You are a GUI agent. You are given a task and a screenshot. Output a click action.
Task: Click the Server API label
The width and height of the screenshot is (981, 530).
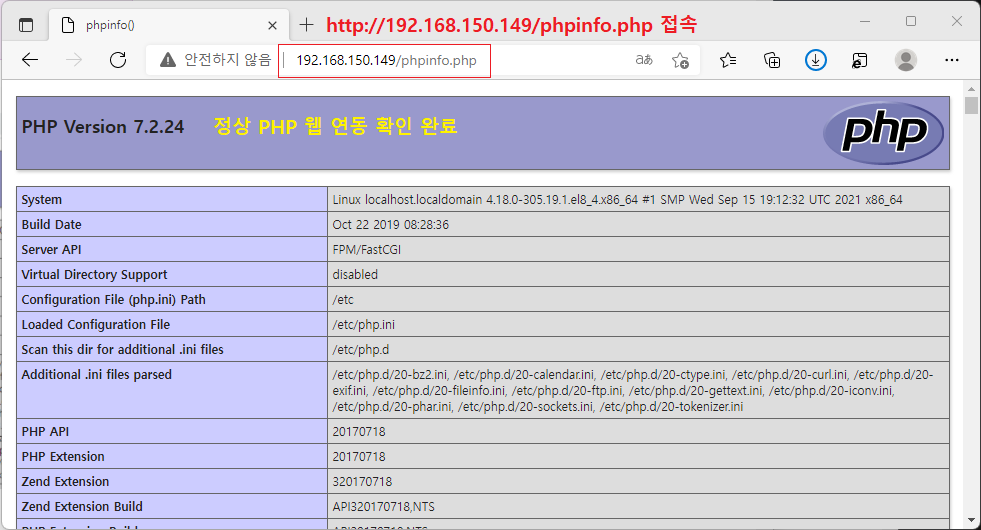point(51,250)
